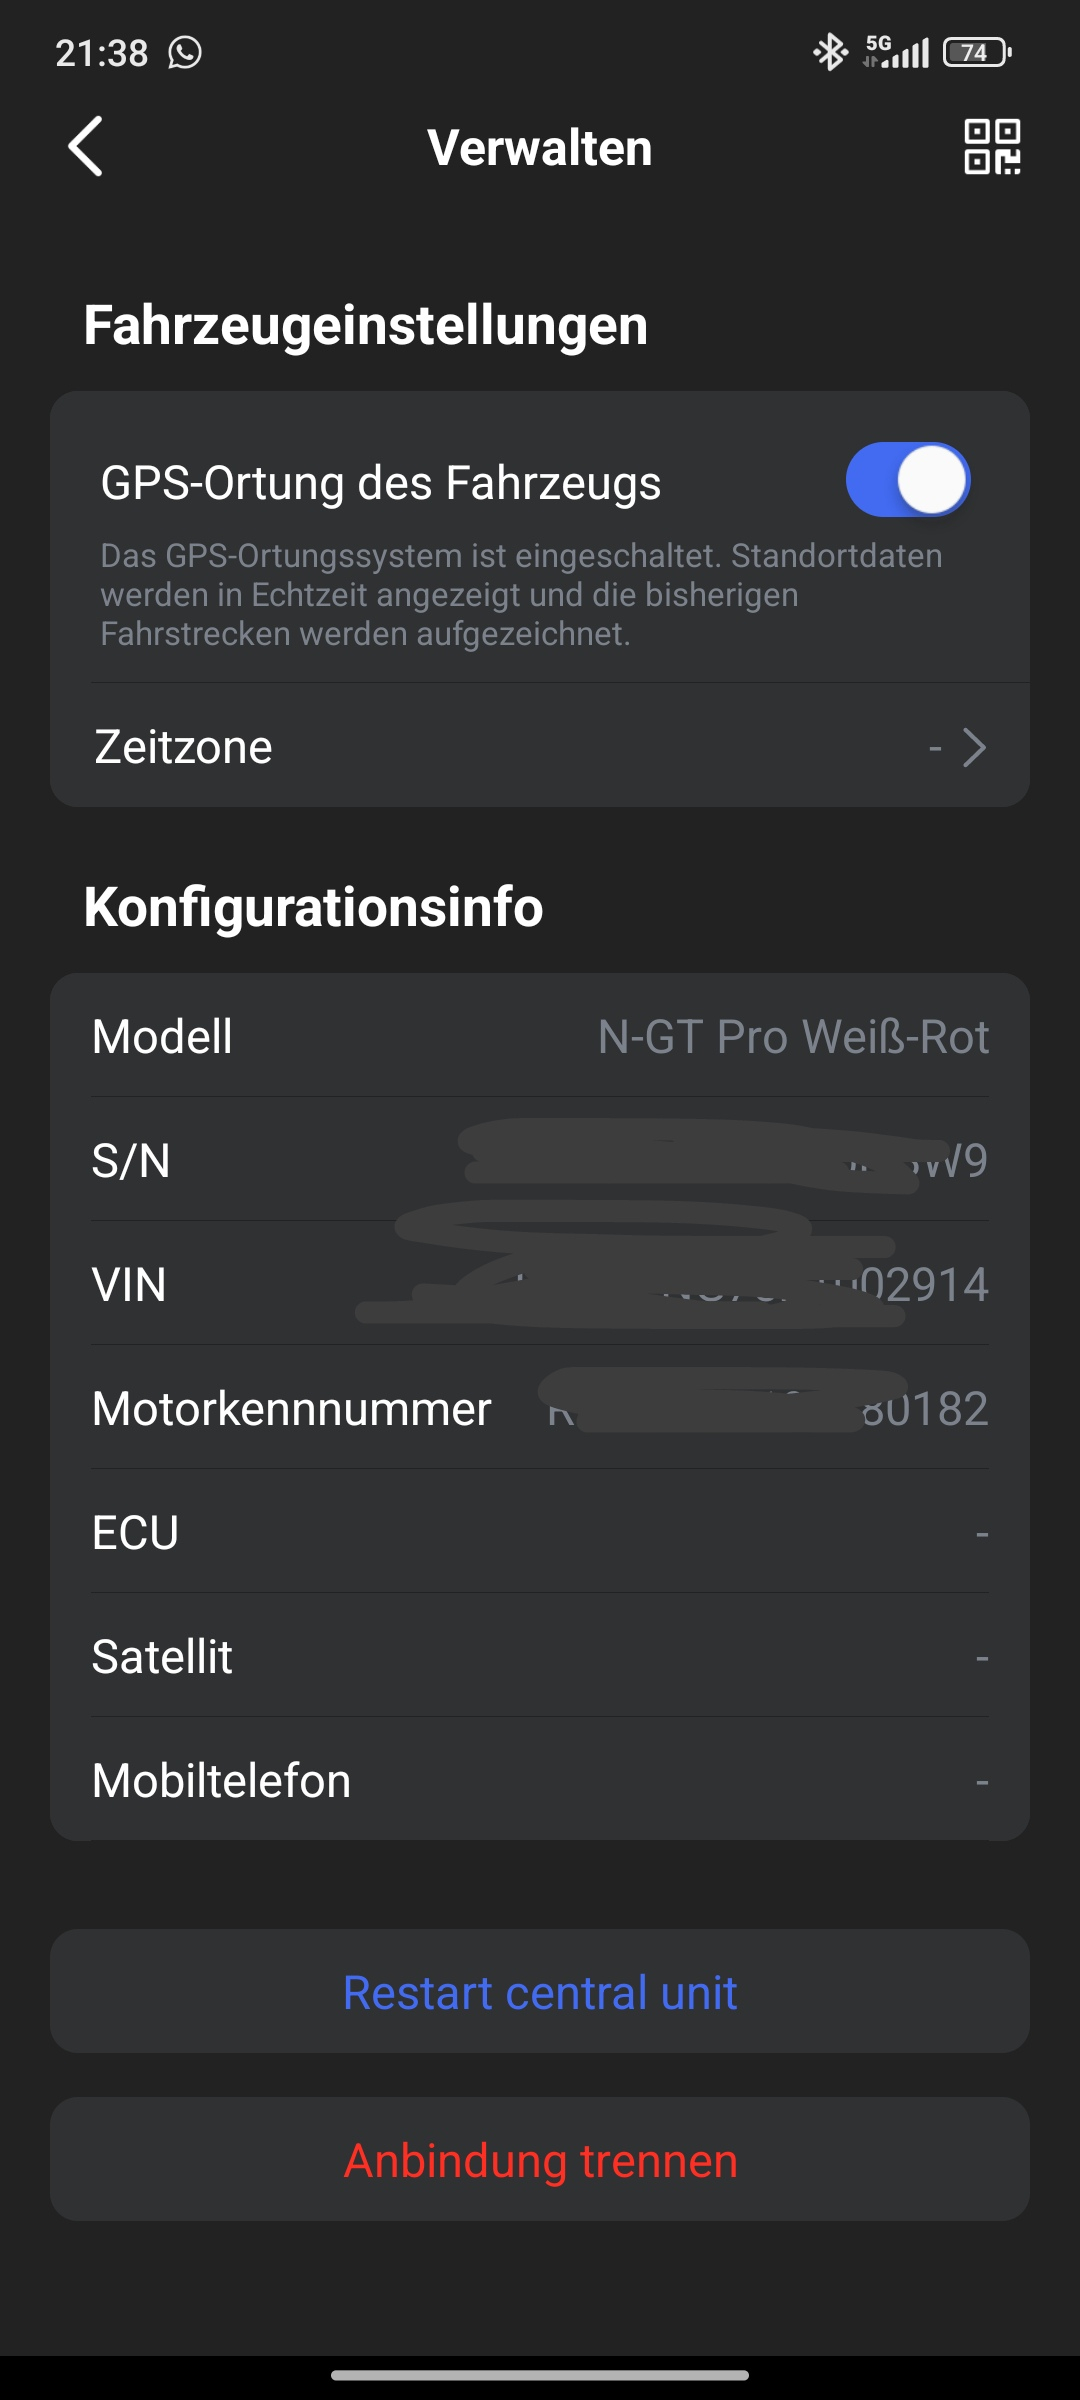Expand the Zeitzone chevron arrow

[x=974, y=747]
